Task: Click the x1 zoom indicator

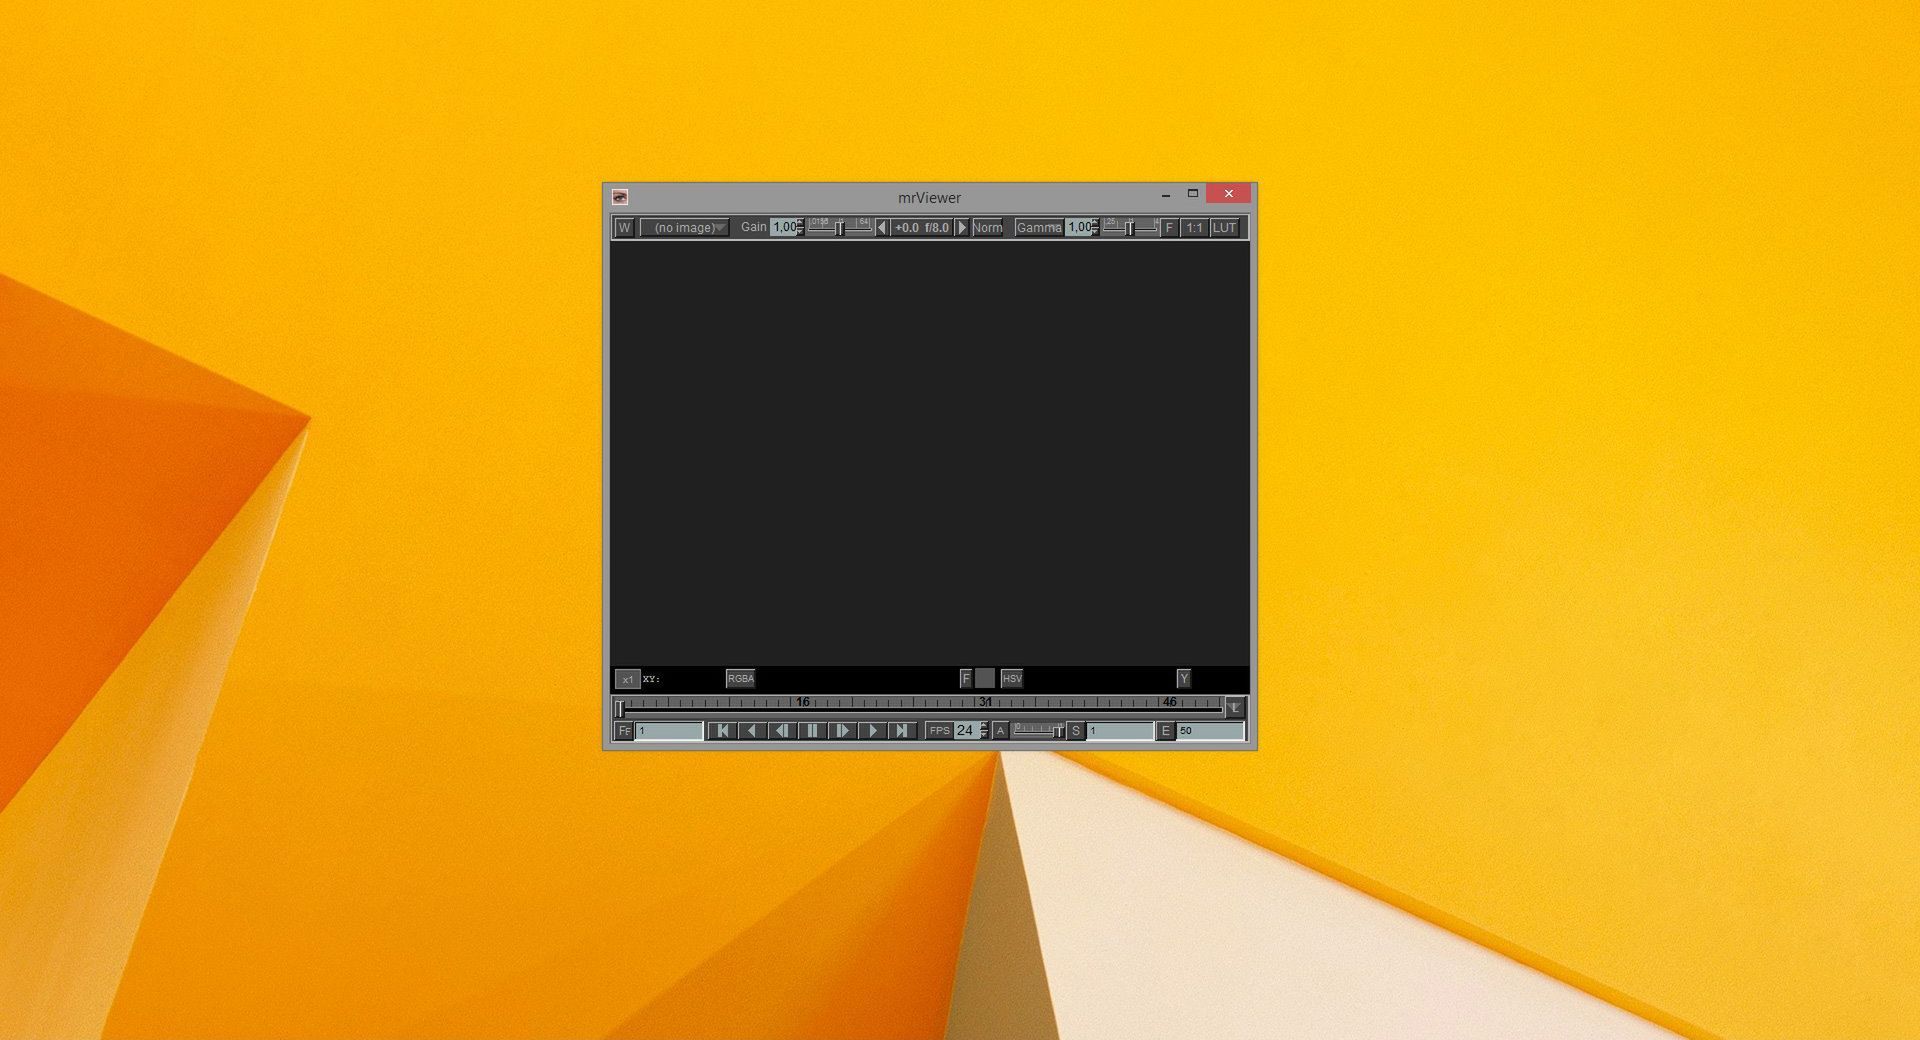Action: [x=628, y=679]
